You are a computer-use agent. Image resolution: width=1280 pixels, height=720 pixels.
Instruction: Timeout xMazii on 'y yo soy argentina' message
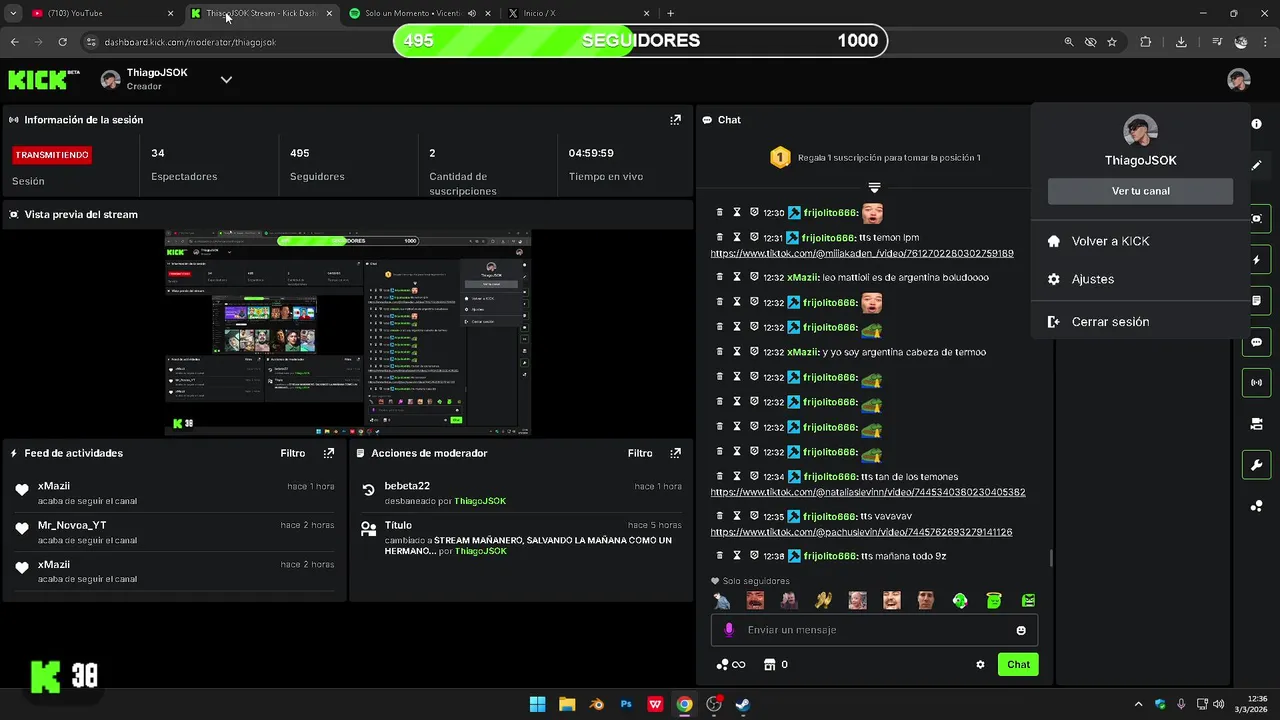(737, 352)
